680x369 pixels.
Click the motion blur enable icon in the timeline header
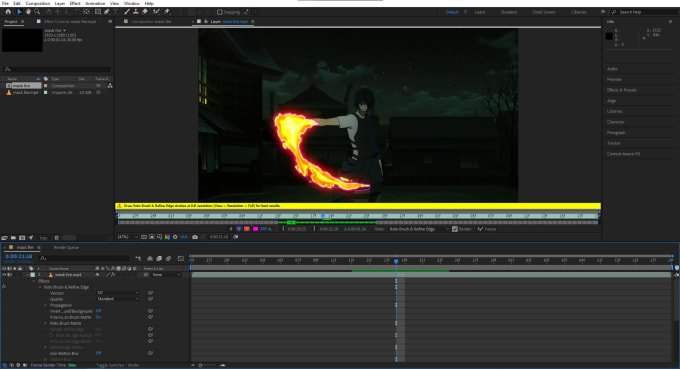click(168, 258)
